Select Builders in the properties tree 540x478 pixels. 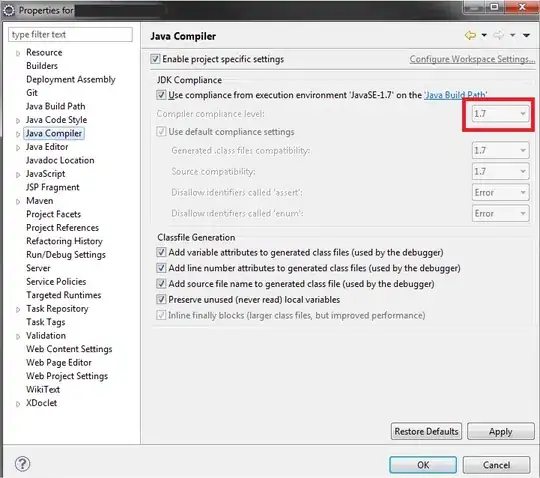point(42,66)
